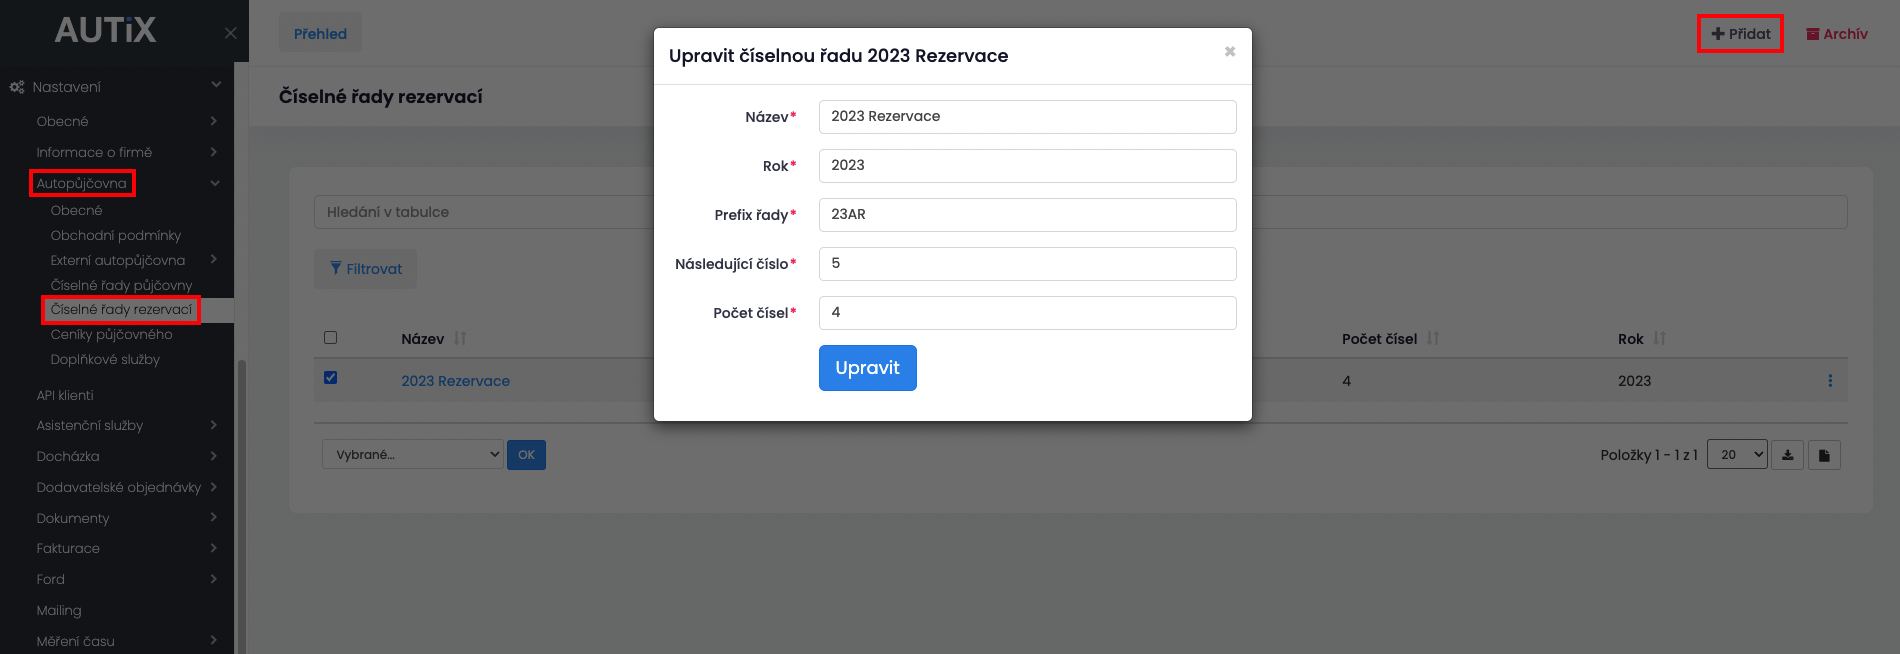Close the edit dialog with the X
The height and width of the screenshot is (654, 1900).
pyautogui.click(x=1230, y=51)
